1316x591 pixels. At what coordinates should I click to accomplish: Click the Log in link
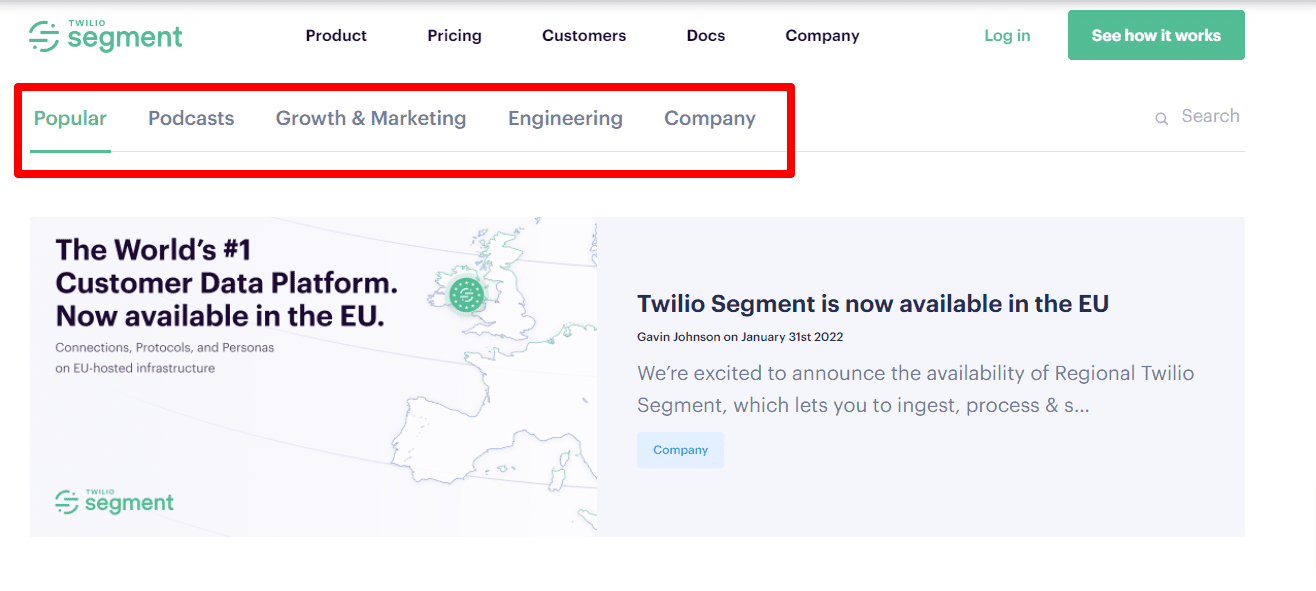(x=1007, y=35)
